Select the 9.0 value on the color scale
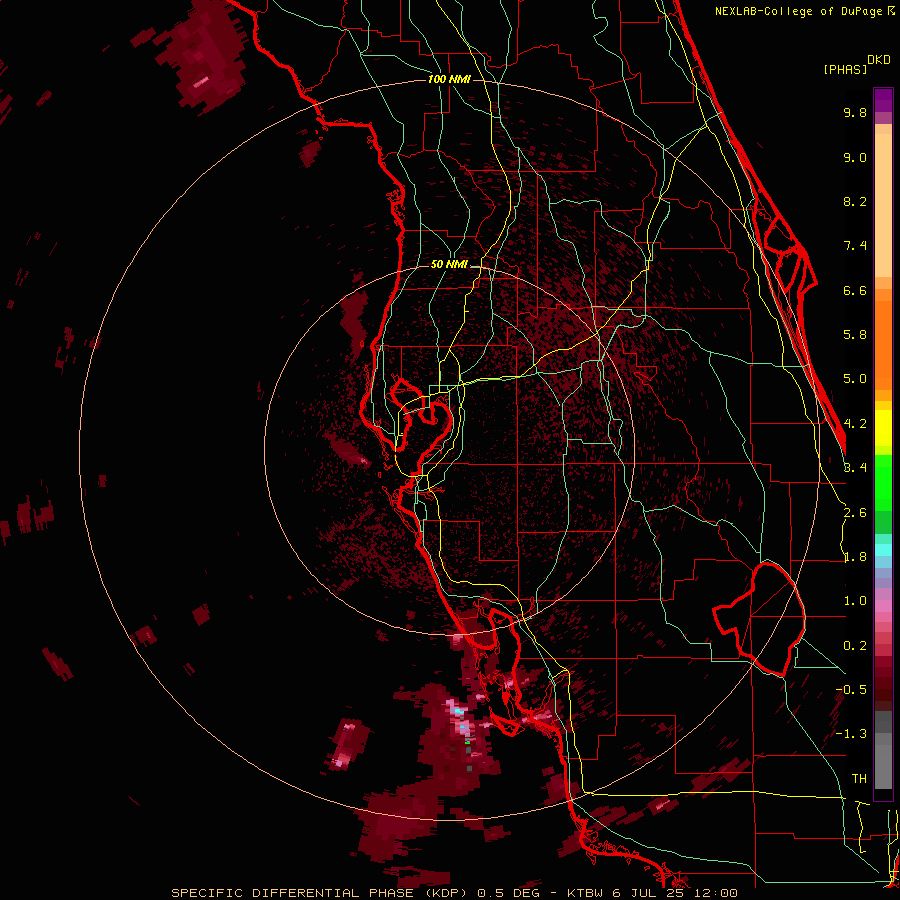900x900 pixels. (x=855, y=157)
